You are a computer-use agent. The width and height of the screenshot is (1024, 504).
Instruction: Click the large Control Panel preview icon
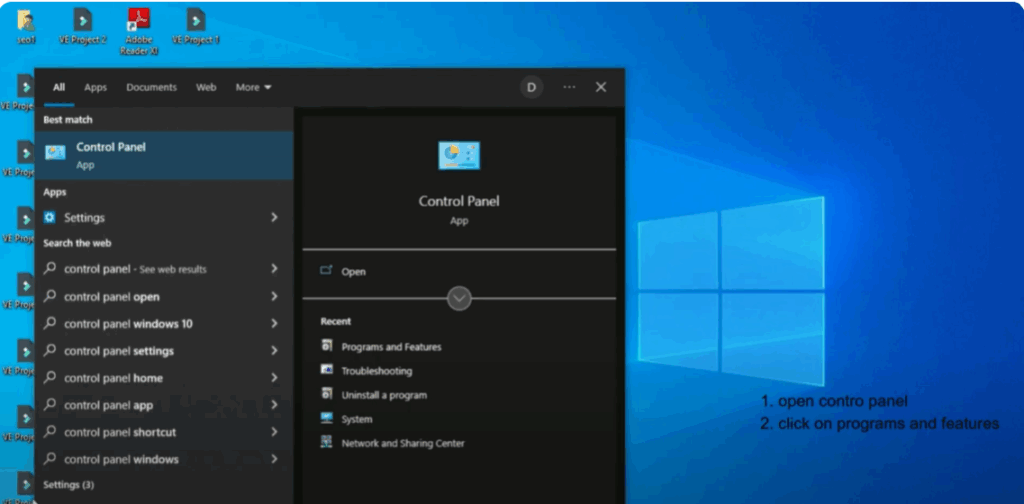click(x=459, y=155)
